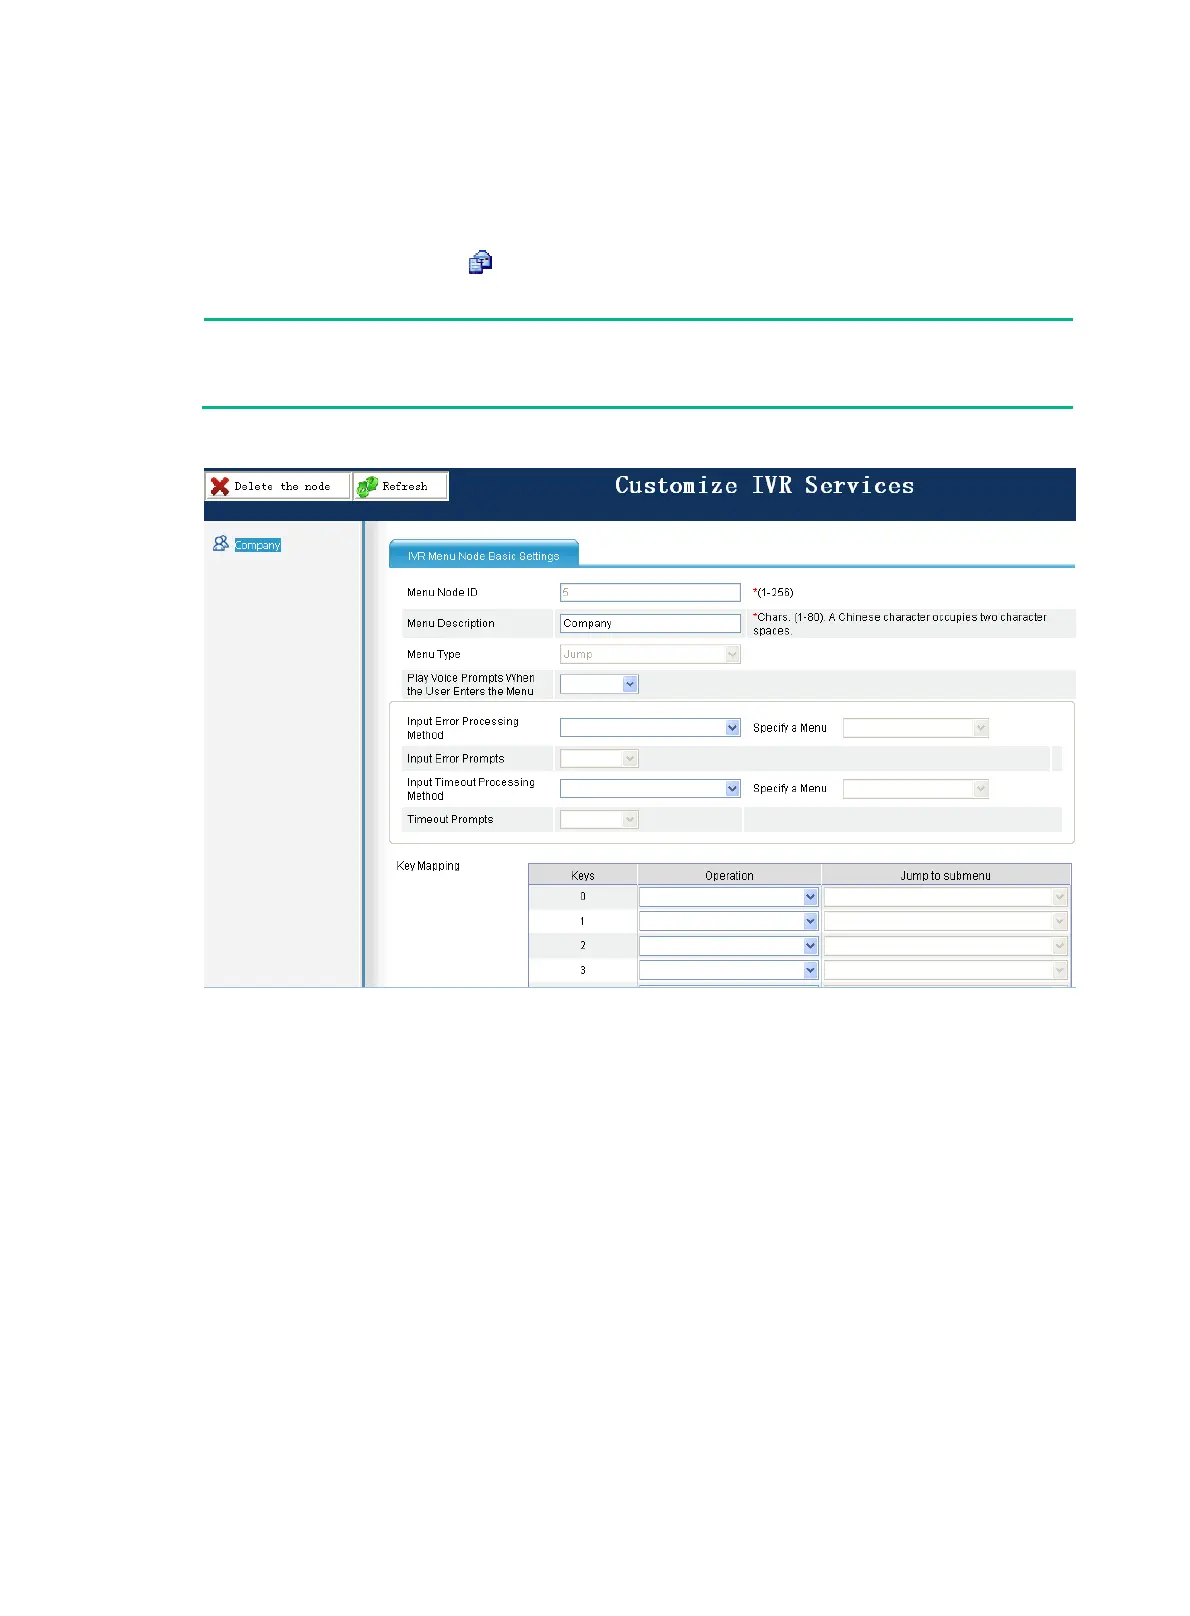Click the Operation column header
This screenshot has height=1616, width=1190.
pyautogui.click(x=729, y=875)
